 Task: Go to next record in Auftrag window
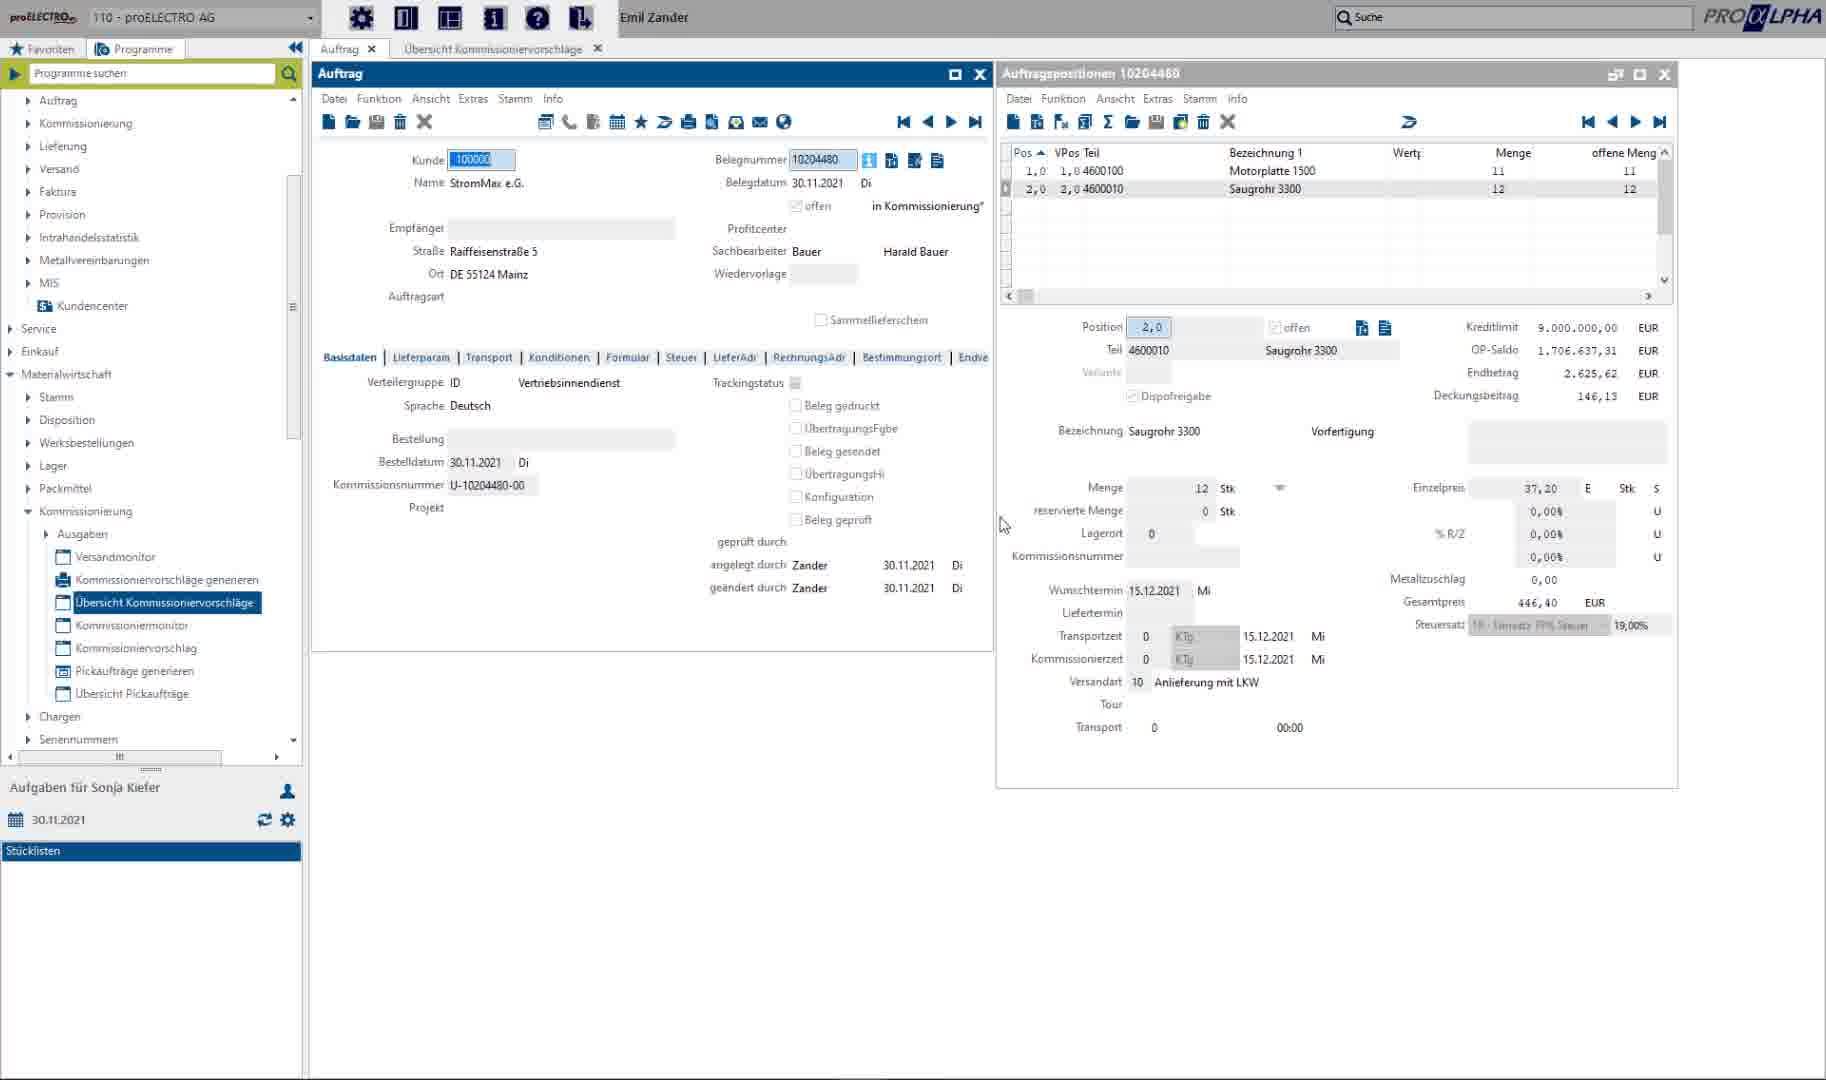click(951, 122)
